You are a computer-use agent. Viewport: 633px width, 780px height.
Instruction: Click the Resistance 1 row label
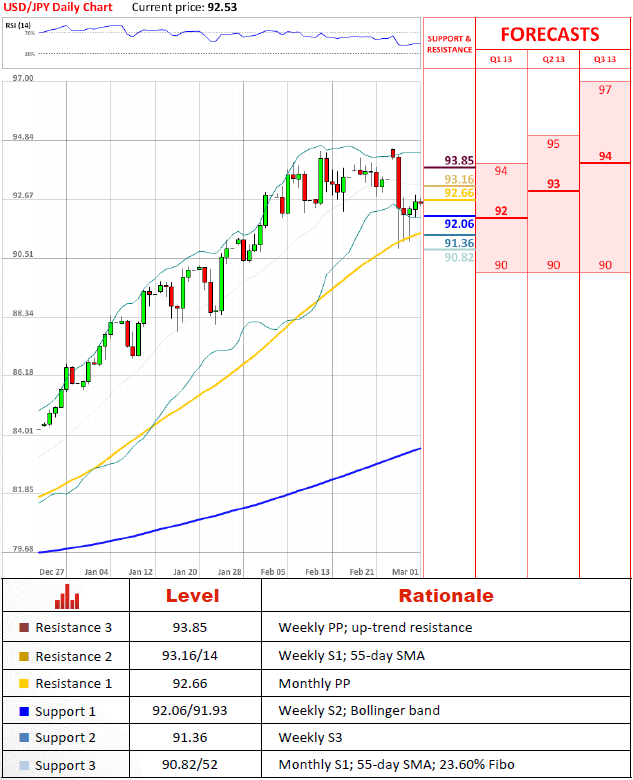74,684
